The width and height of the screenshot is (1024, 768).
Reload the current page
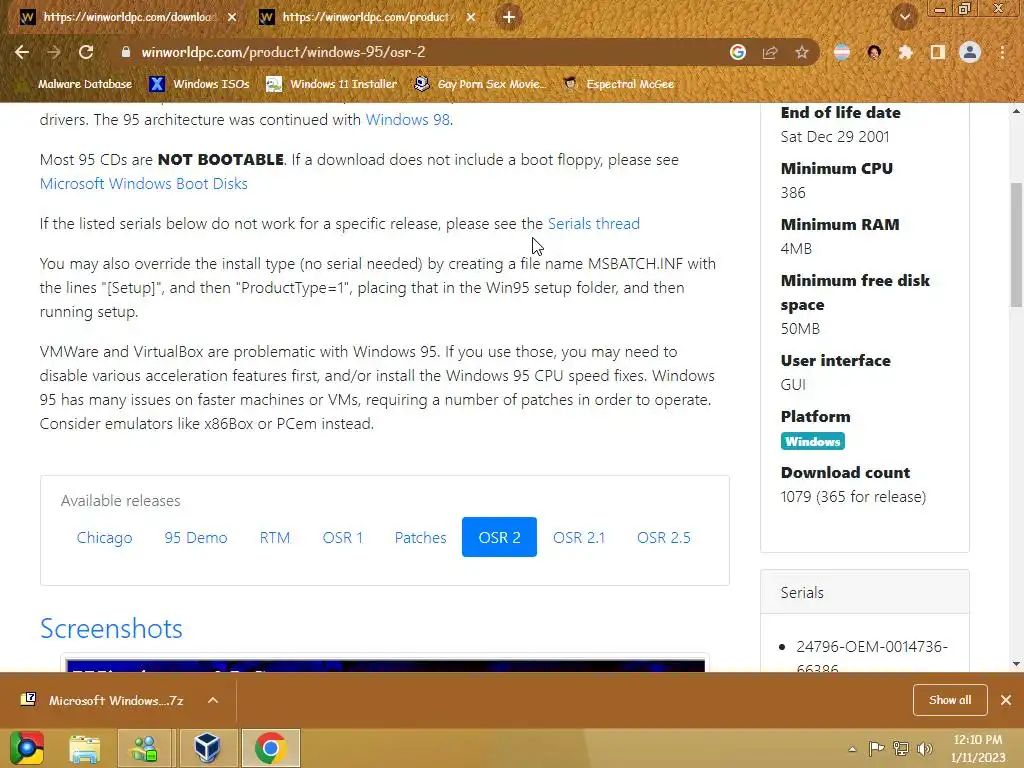[x=86, y=52]
